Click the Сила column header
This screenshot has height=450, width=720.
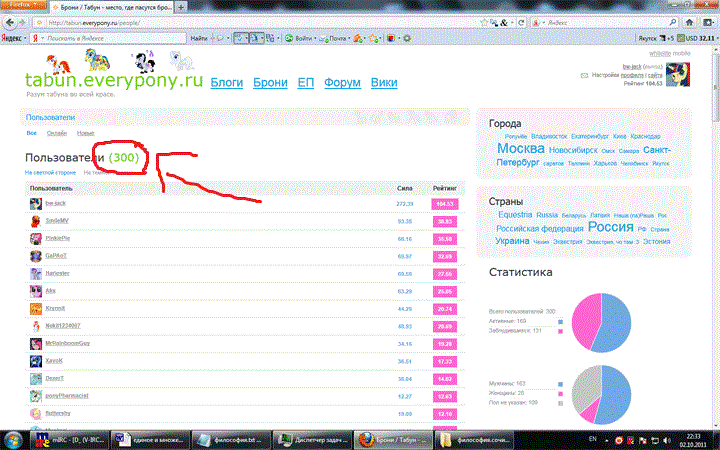point(405,188)
